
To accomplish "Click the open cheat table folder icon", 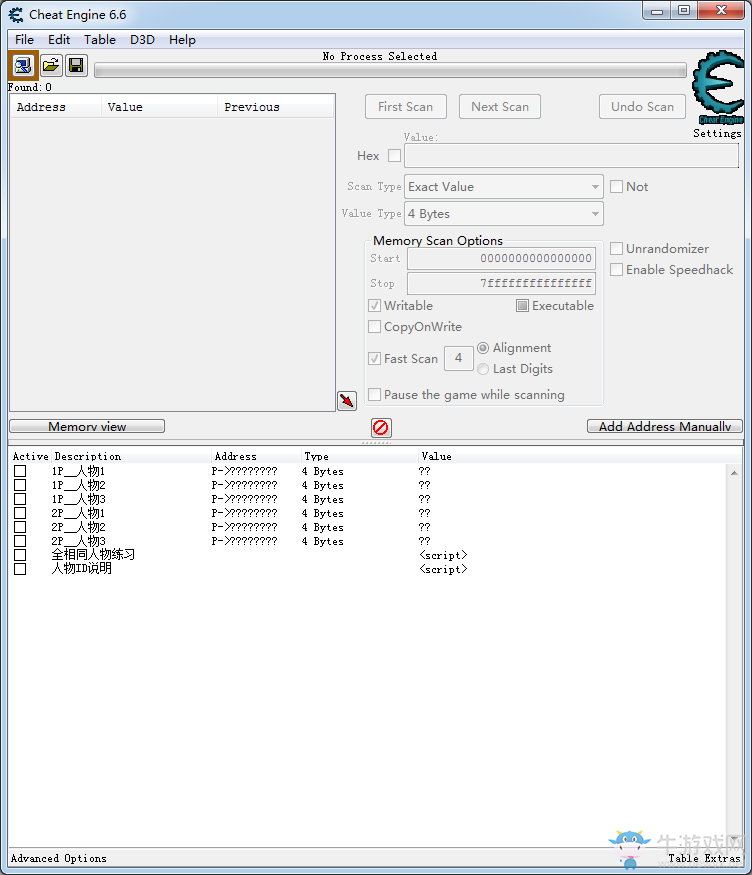I will (x=51, y=66).
